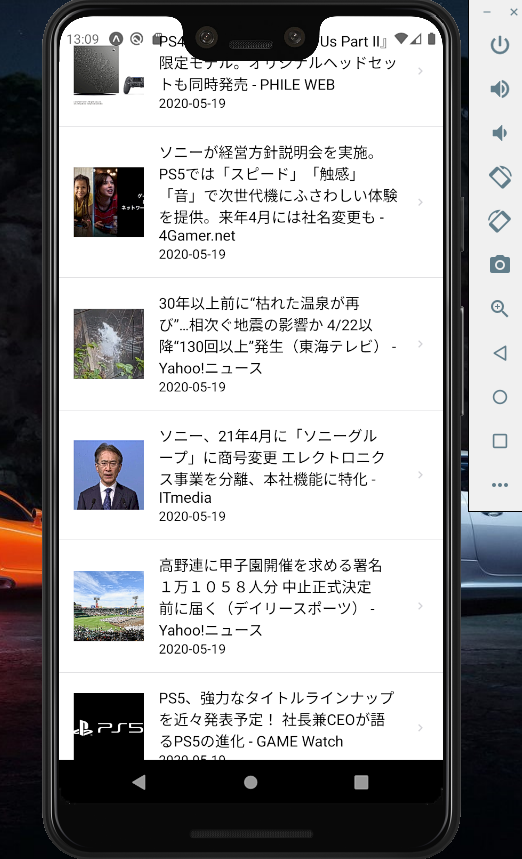Rotate device left using emulator toolbar icon
The height and width of the screenshot is (859, 522).
(500, 176)
